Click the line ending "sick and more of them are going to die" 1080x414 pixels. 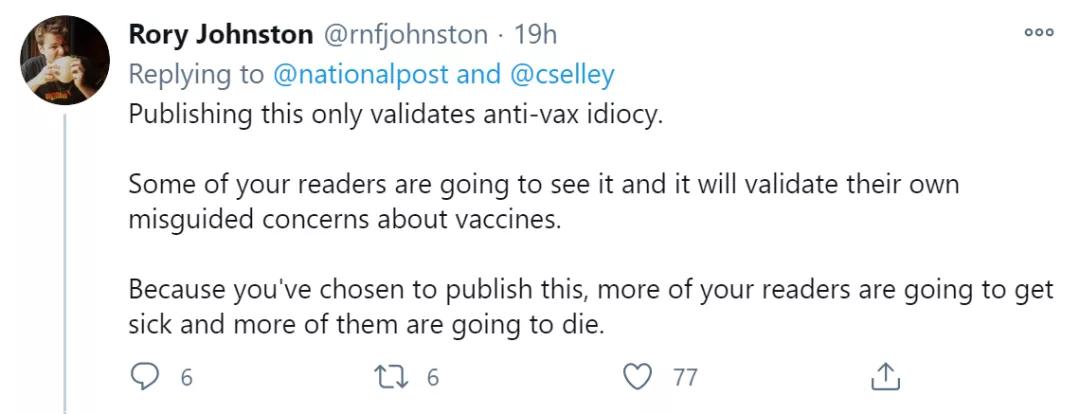(367, 325)
